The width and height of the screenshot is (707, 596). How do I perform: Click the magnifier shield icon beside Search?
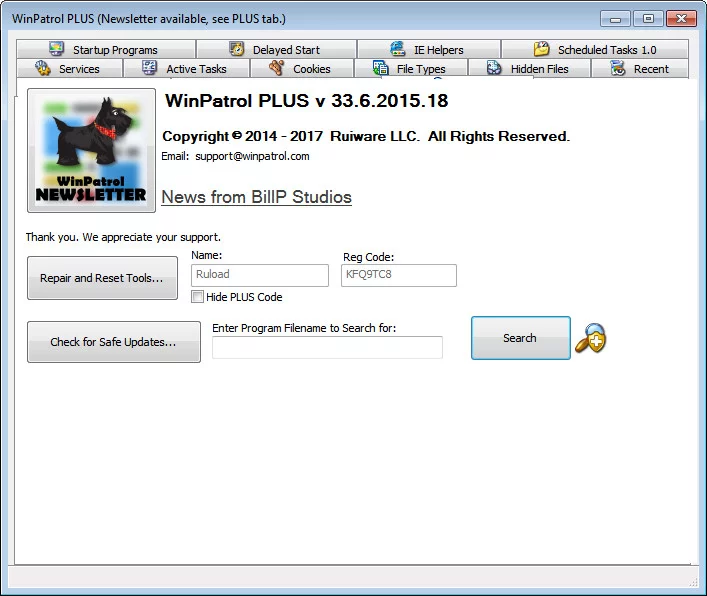pyautogui.click(x=591, y=338)
